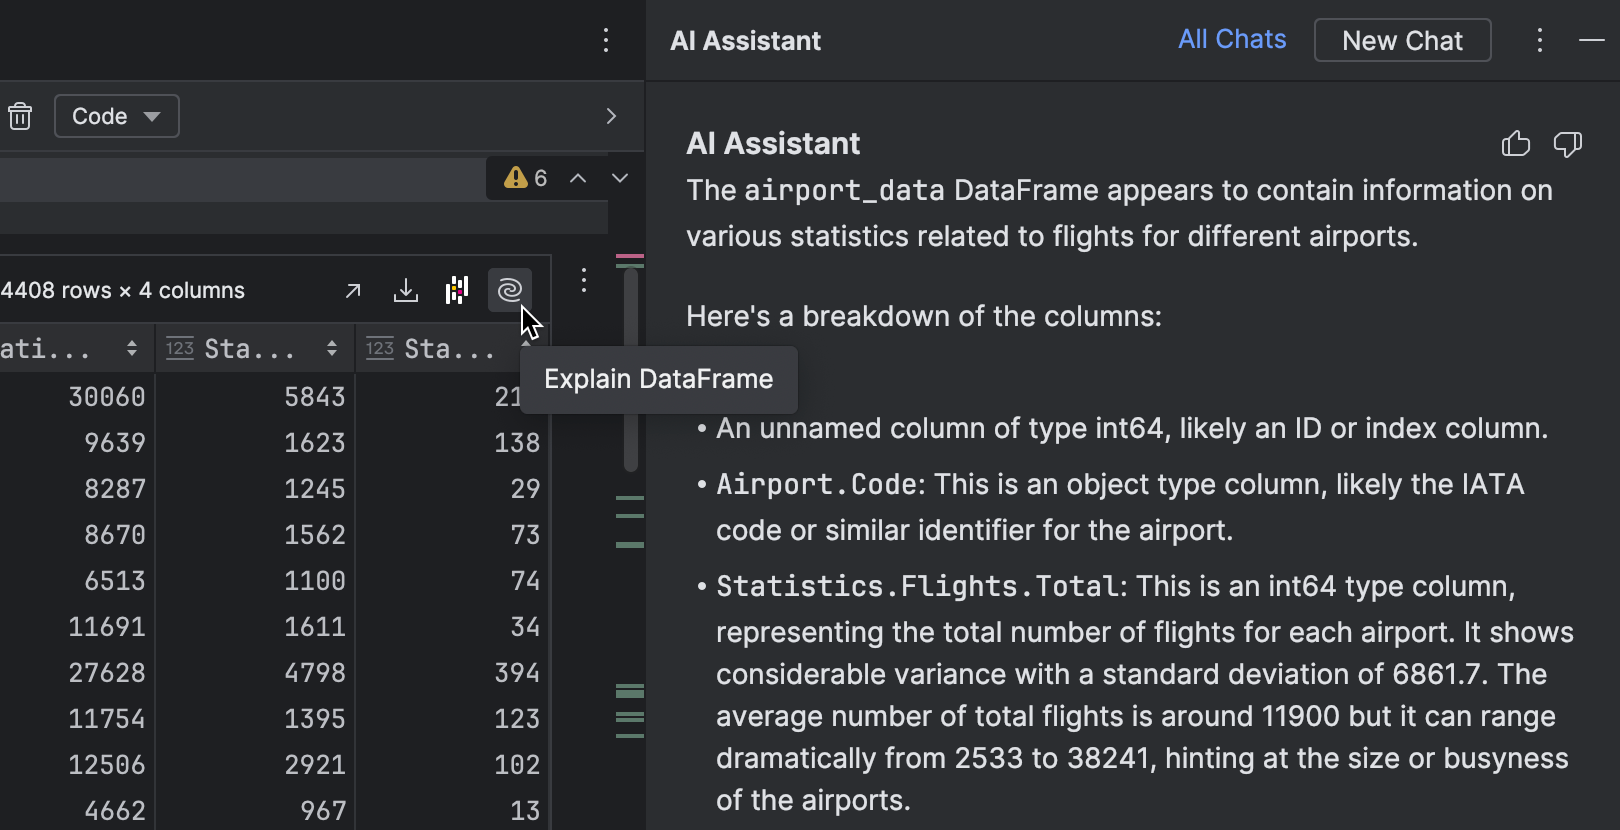This screenshot has width=1620, height=830.
Task: Give a thumbs down to the AI response
Action: click(x=1567, y=144)
